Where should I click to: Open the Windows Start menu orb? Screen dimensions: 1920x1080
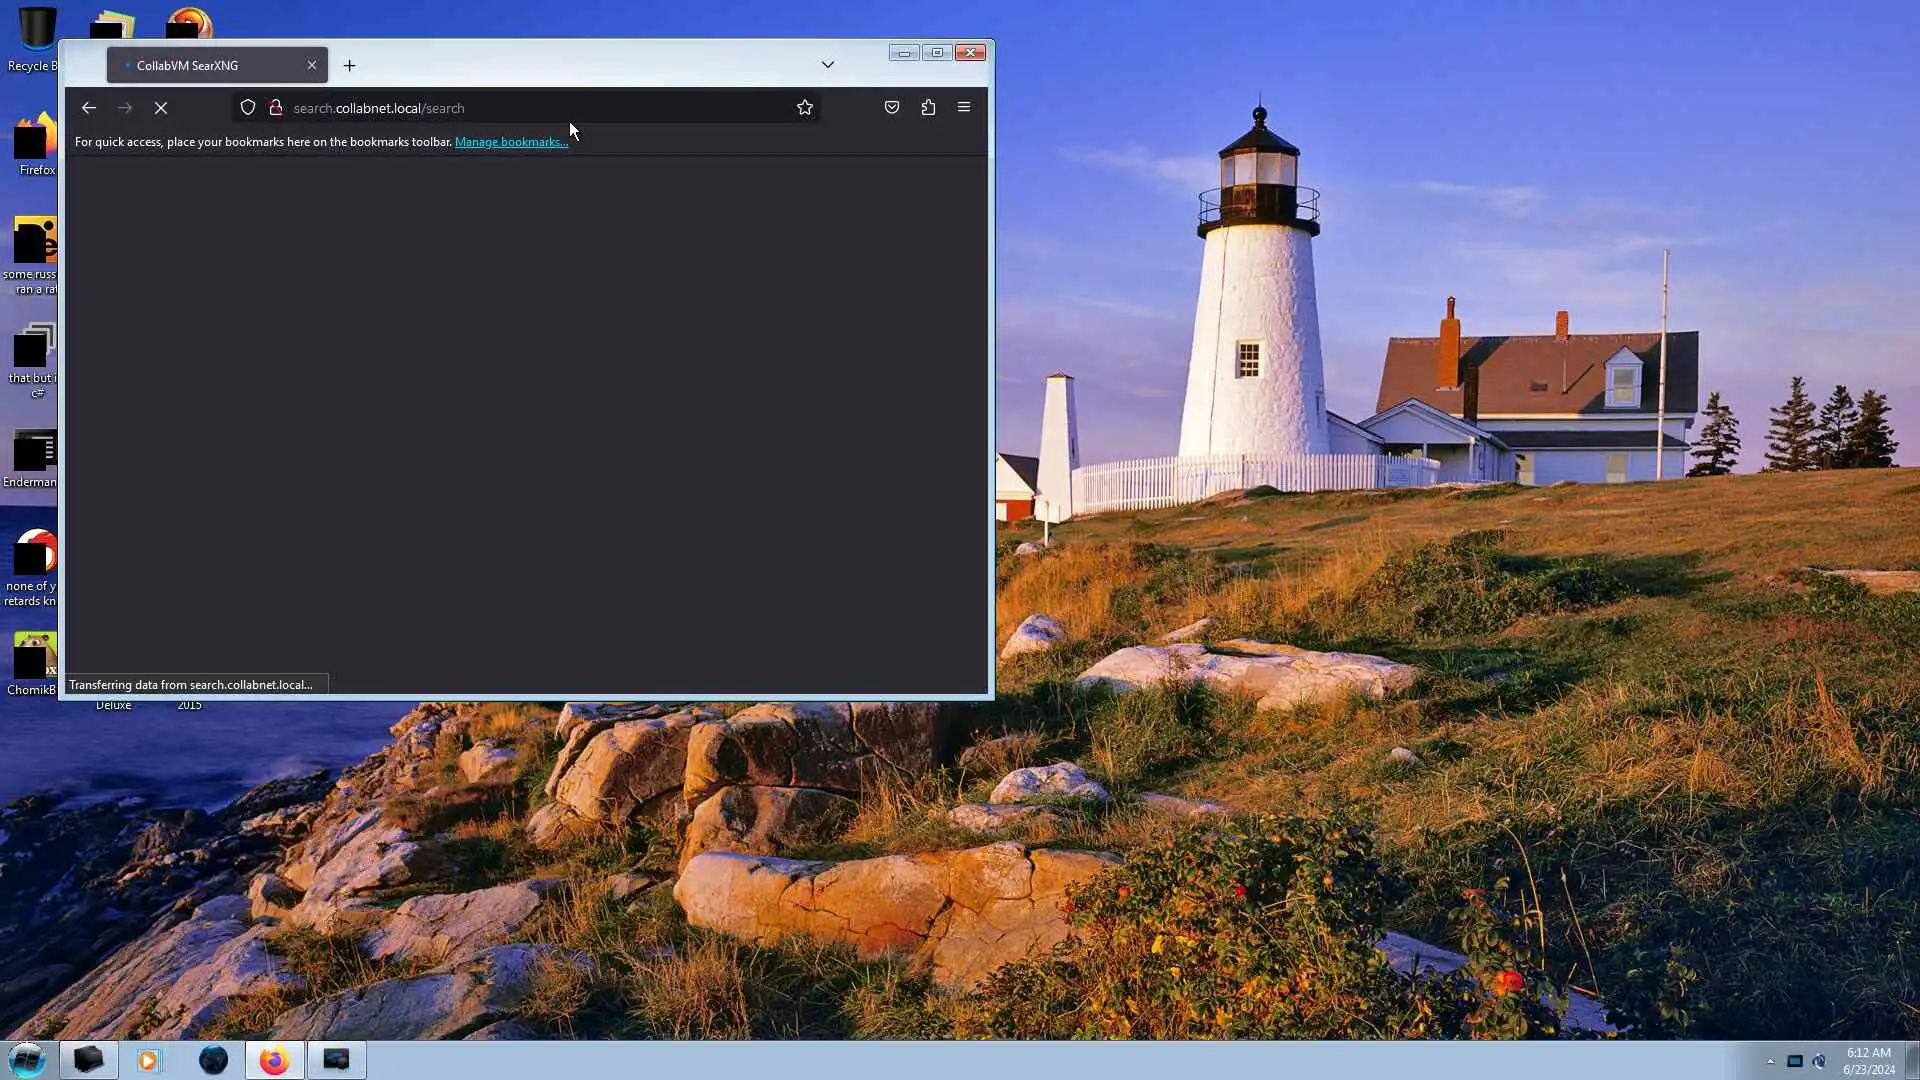[27, 1059]
